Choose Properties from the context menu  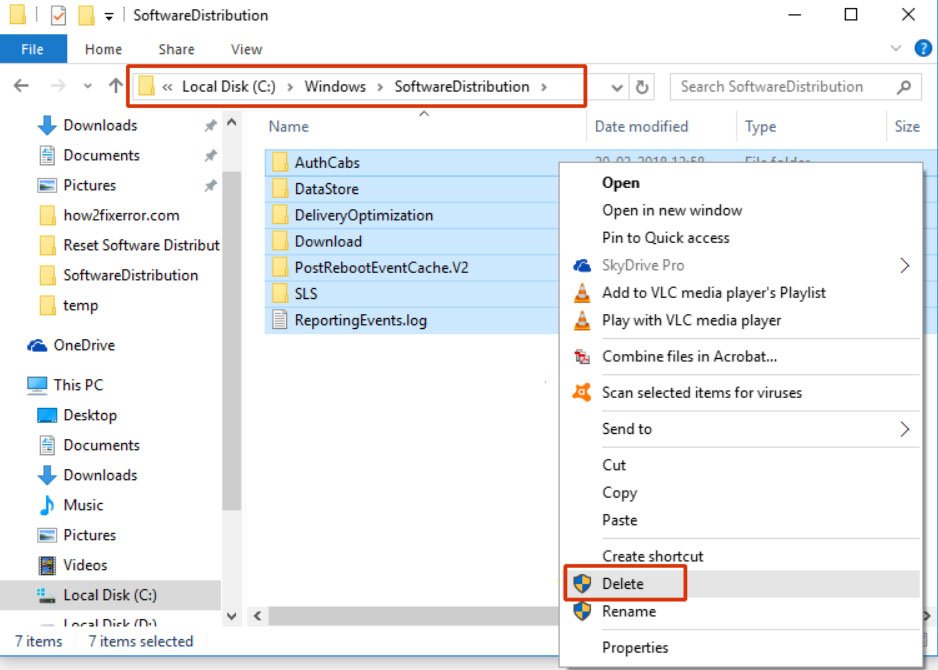tap(635, 647)
